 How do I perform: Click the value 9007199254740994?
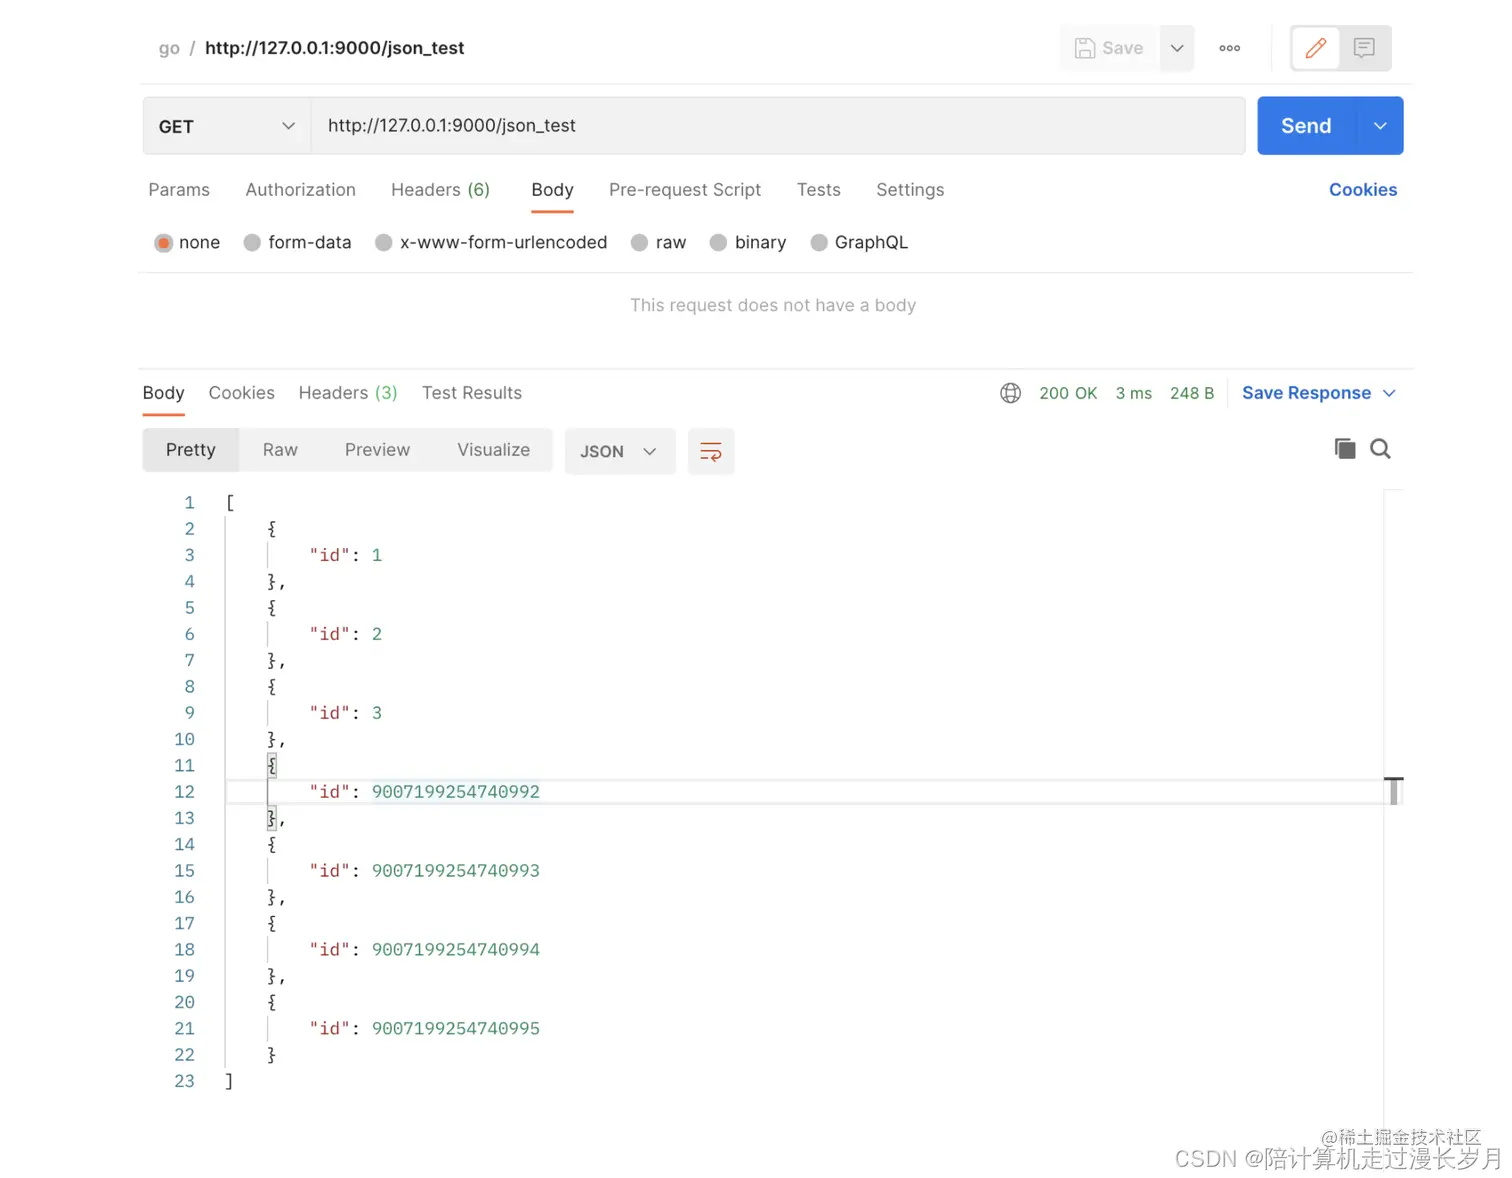pos(456,950)
